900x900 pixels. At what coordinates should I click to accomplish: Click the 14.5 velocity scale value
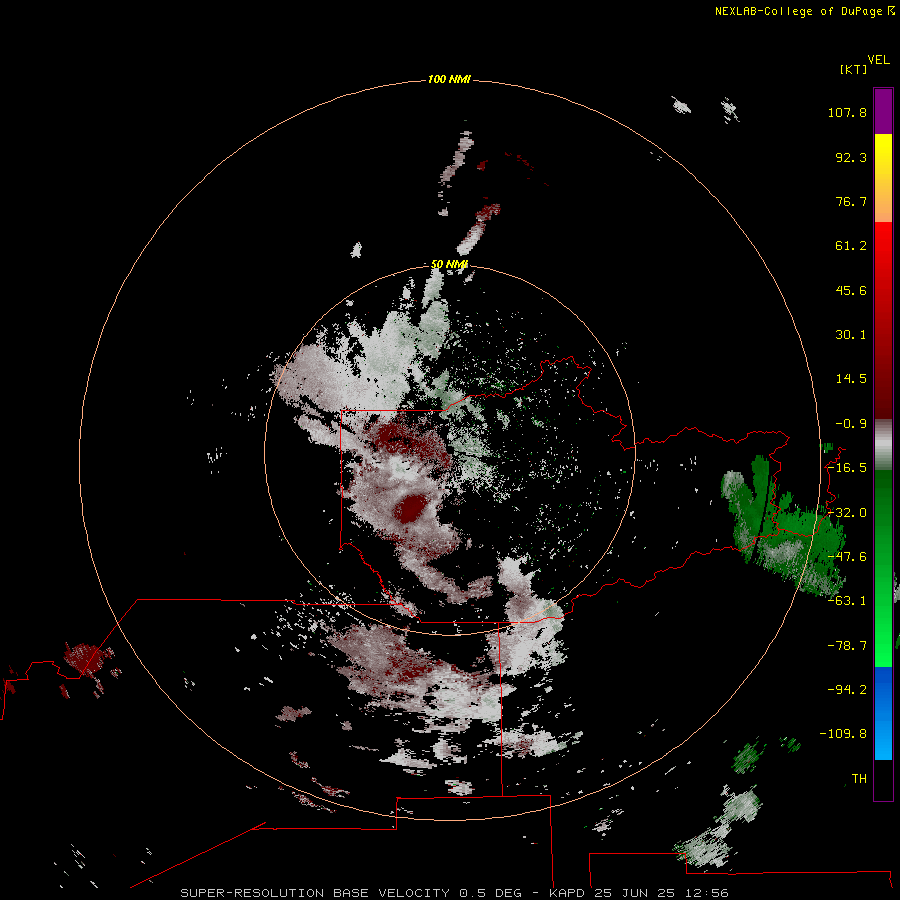851,379
